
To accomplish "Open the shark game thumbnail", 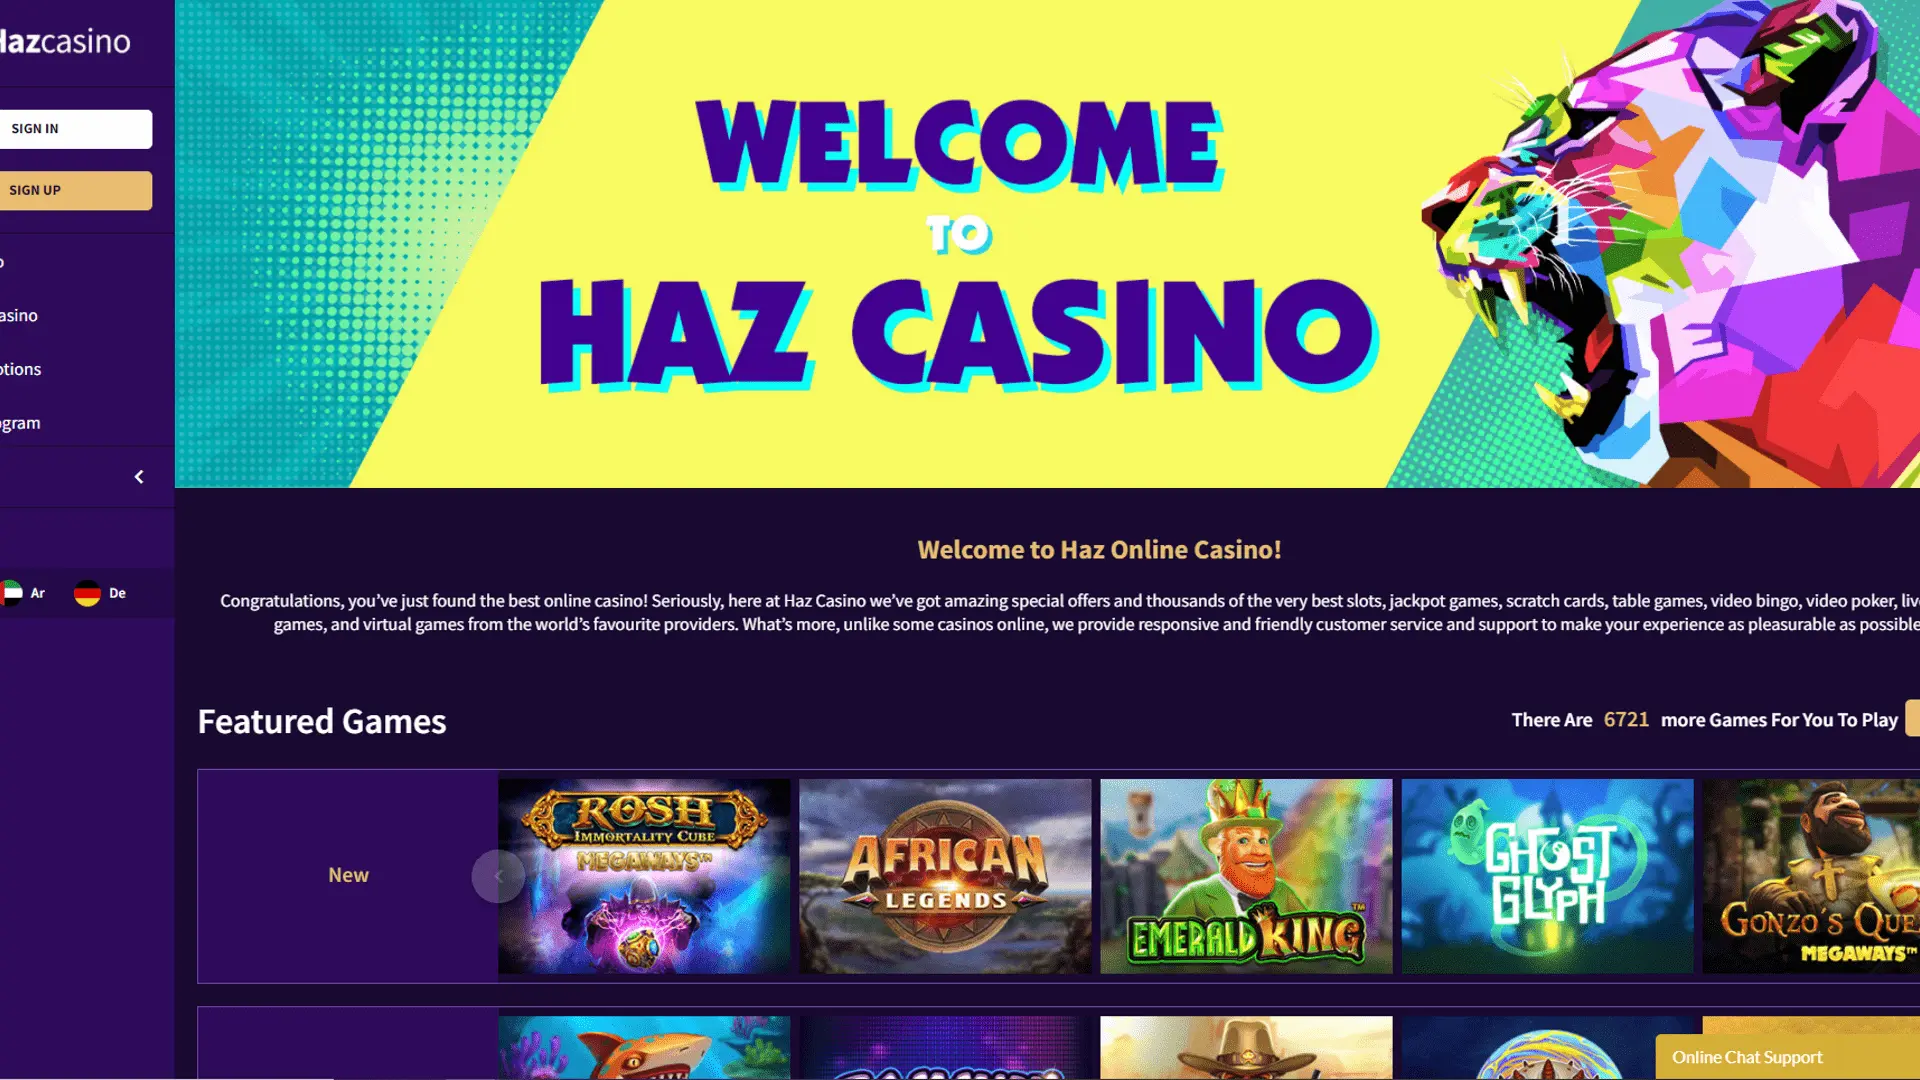I will coord(644,1047).
